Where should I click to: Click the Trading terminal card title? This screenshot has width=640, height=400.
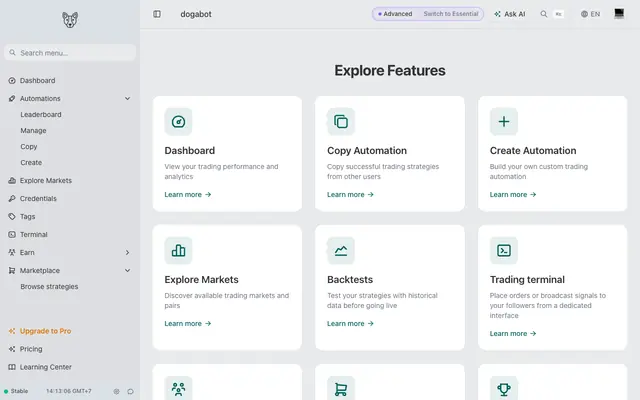pos(527,280)
